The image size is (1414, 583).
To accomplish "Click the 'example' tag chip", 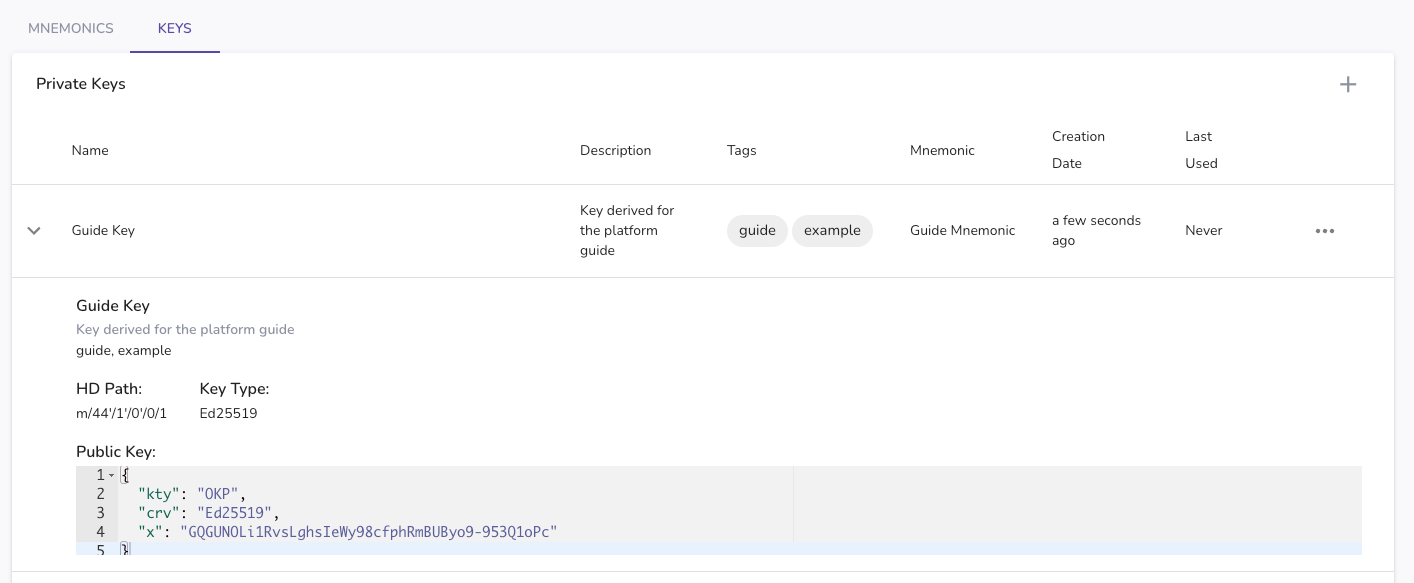I will point(832,231).
